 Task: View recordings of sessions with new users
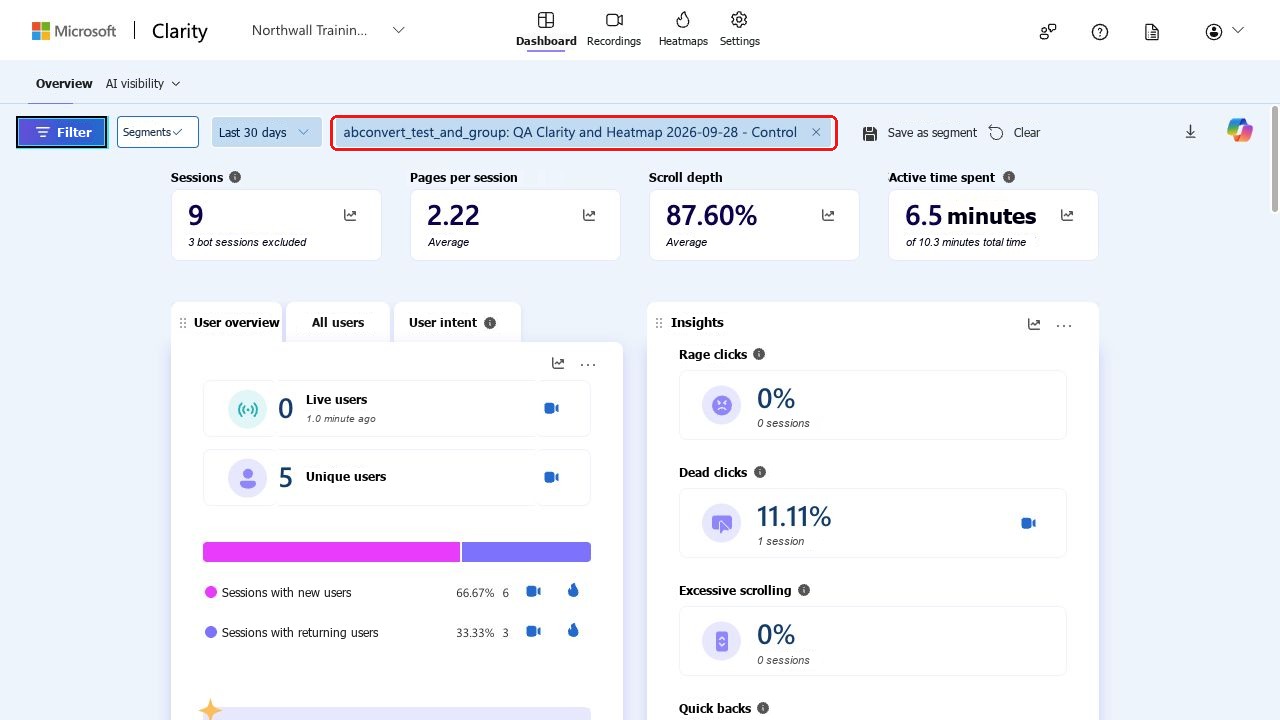(x=534, y=591)
